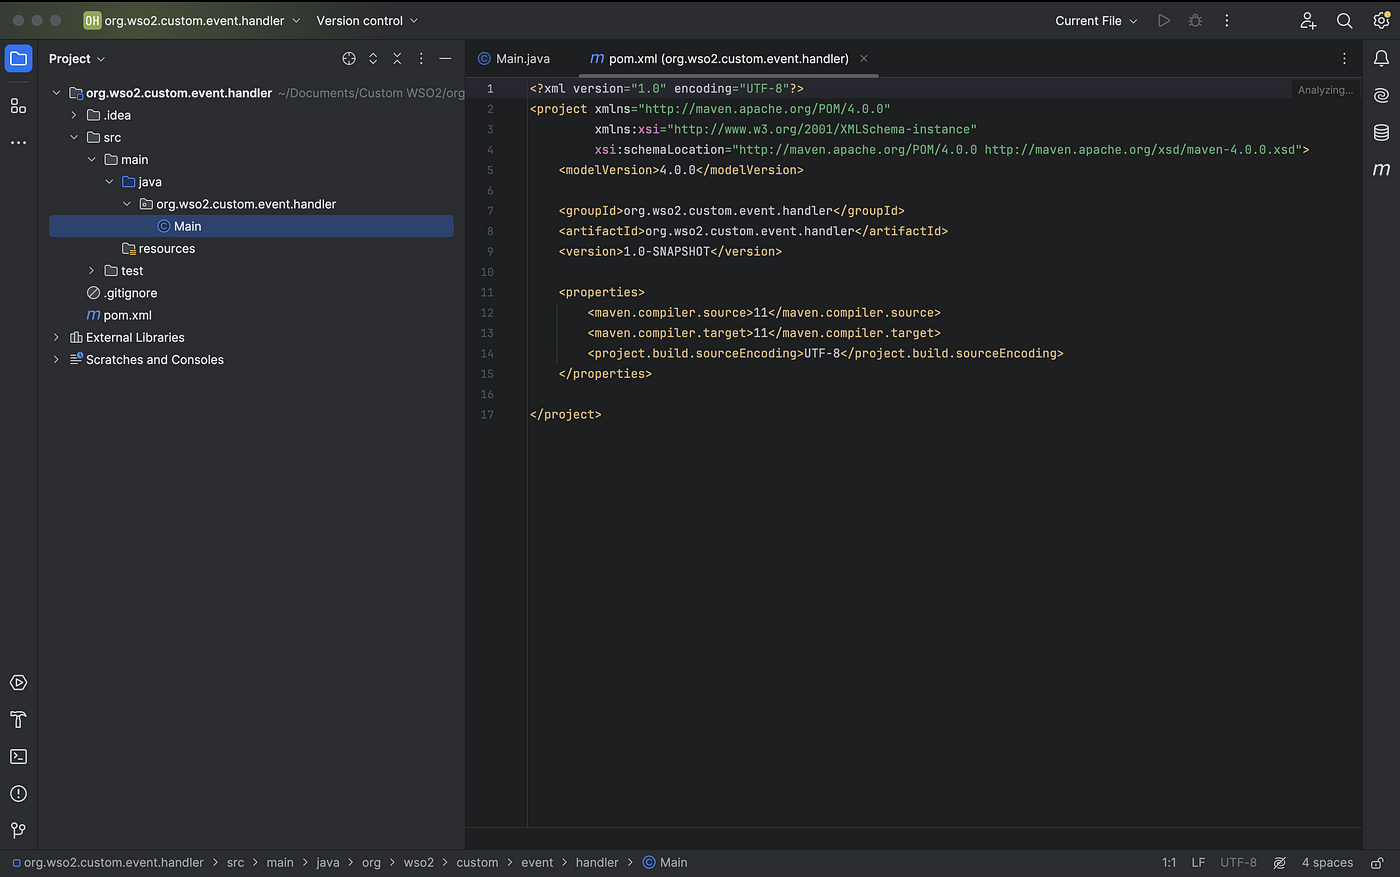The width and height of the screenshot is (1400, 877).
Task: Collapse the main folder
Action: (92, 160)
